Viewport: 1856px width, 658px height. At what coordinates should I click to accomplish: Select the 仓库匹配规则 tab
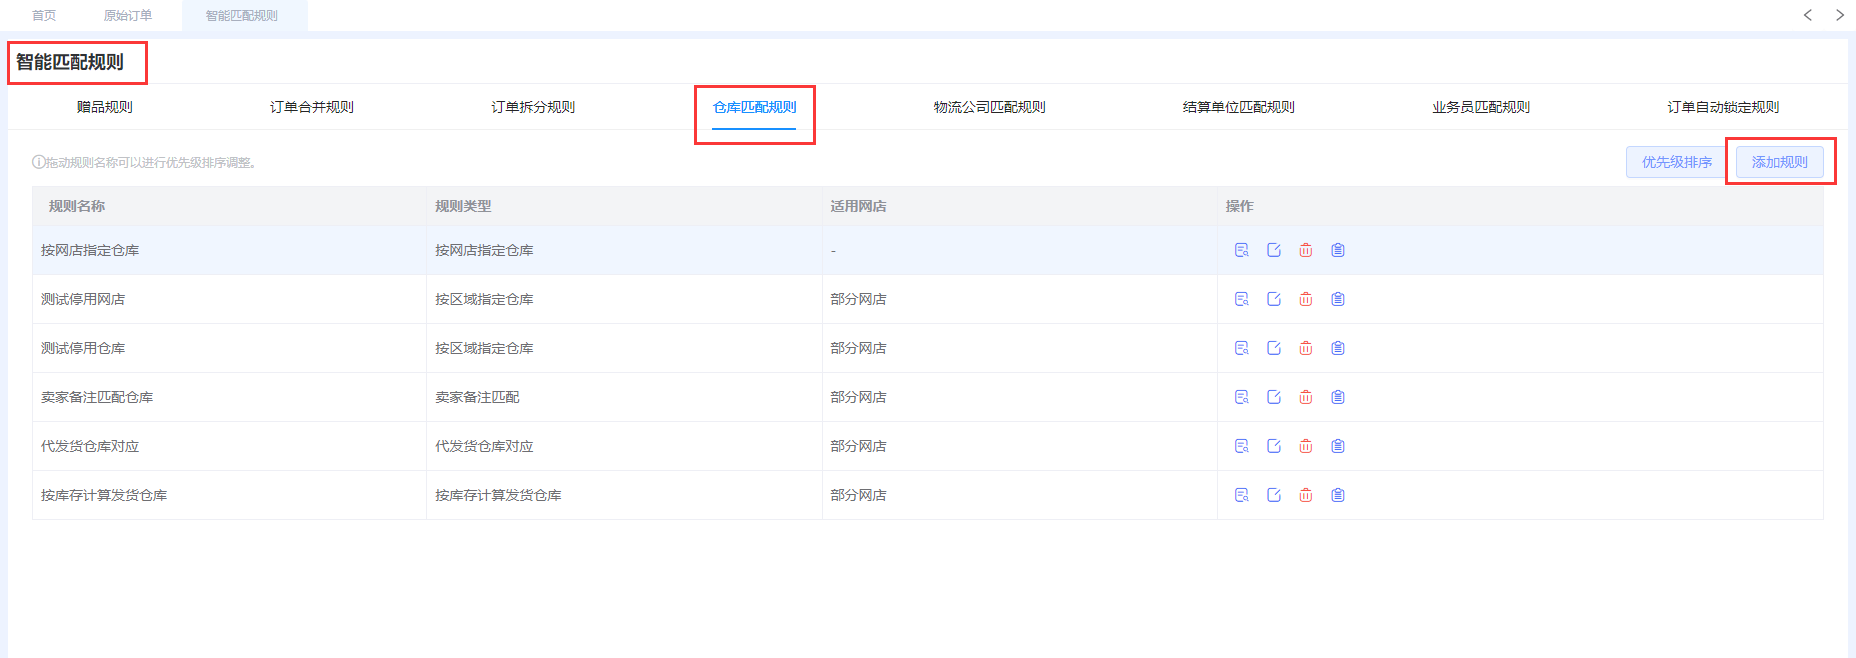click(755, 107)
